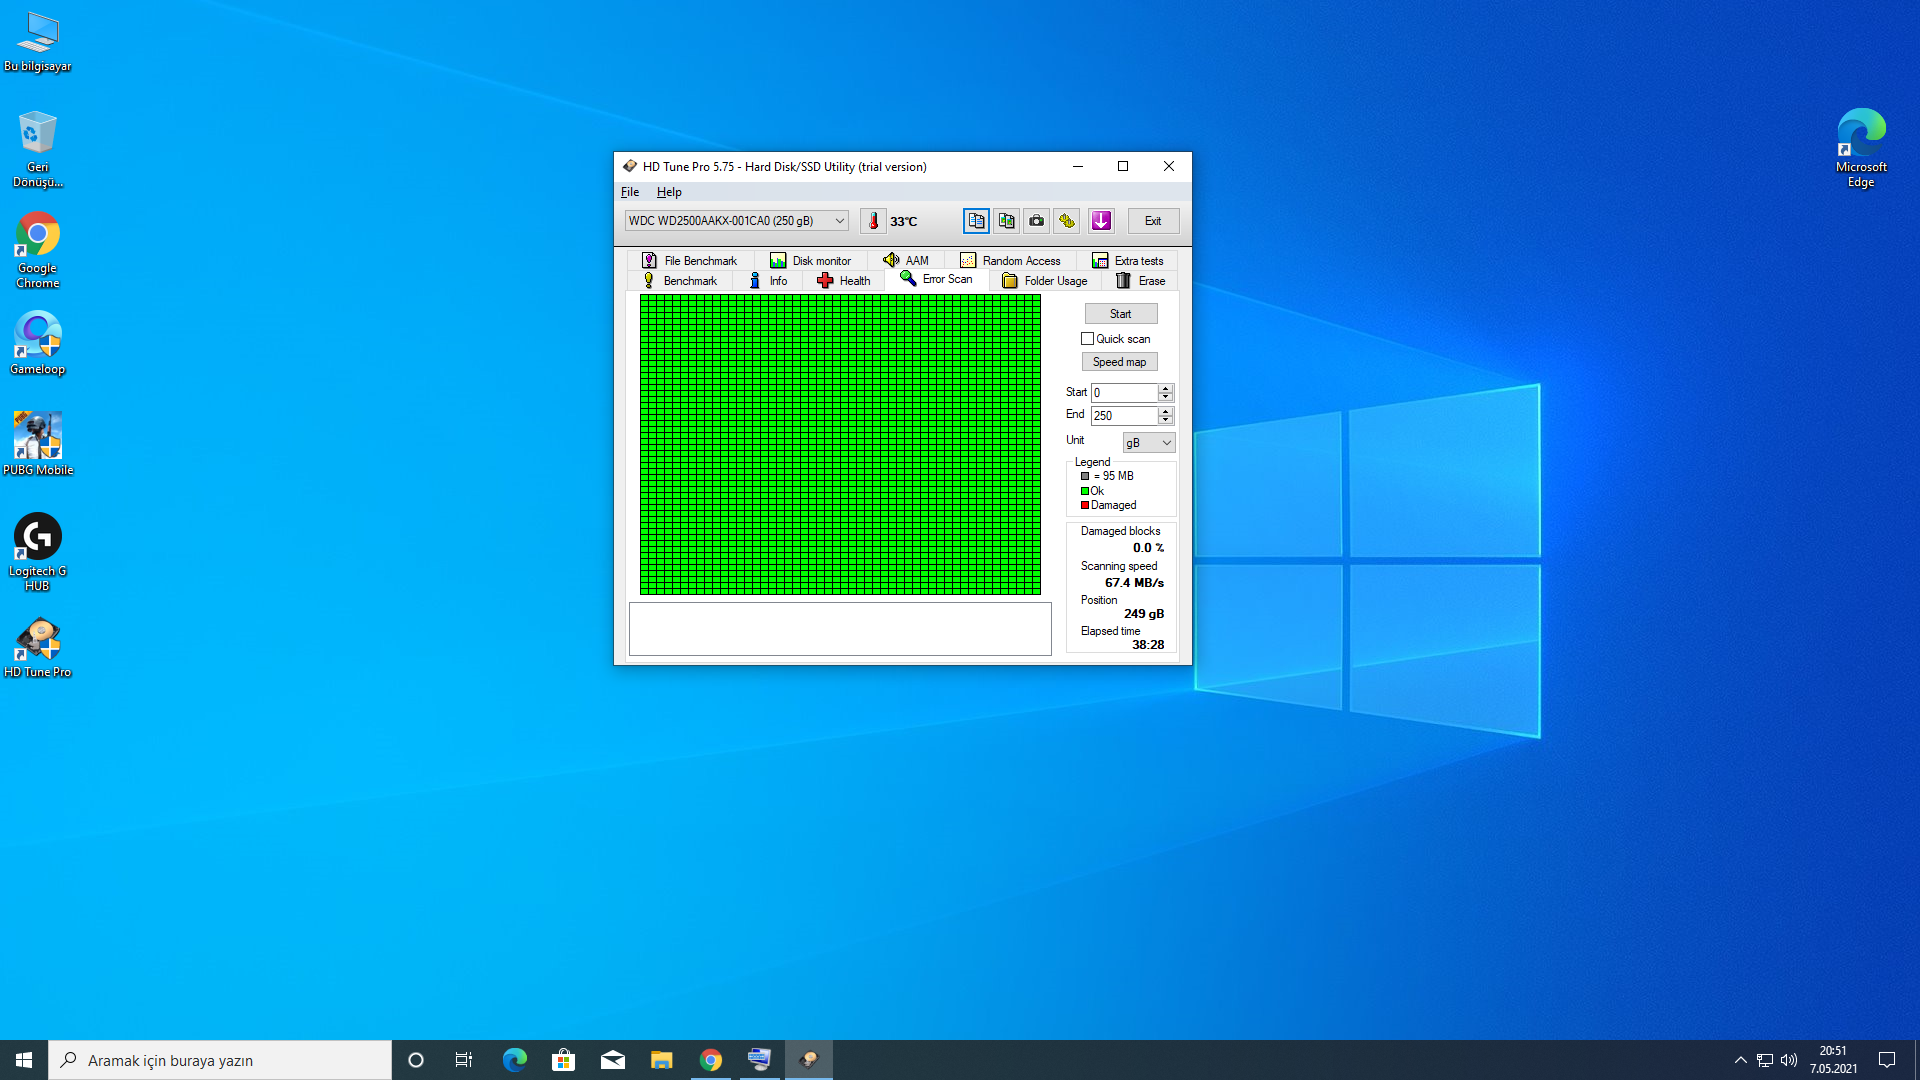Open the File menu

(x=630, y=192)
